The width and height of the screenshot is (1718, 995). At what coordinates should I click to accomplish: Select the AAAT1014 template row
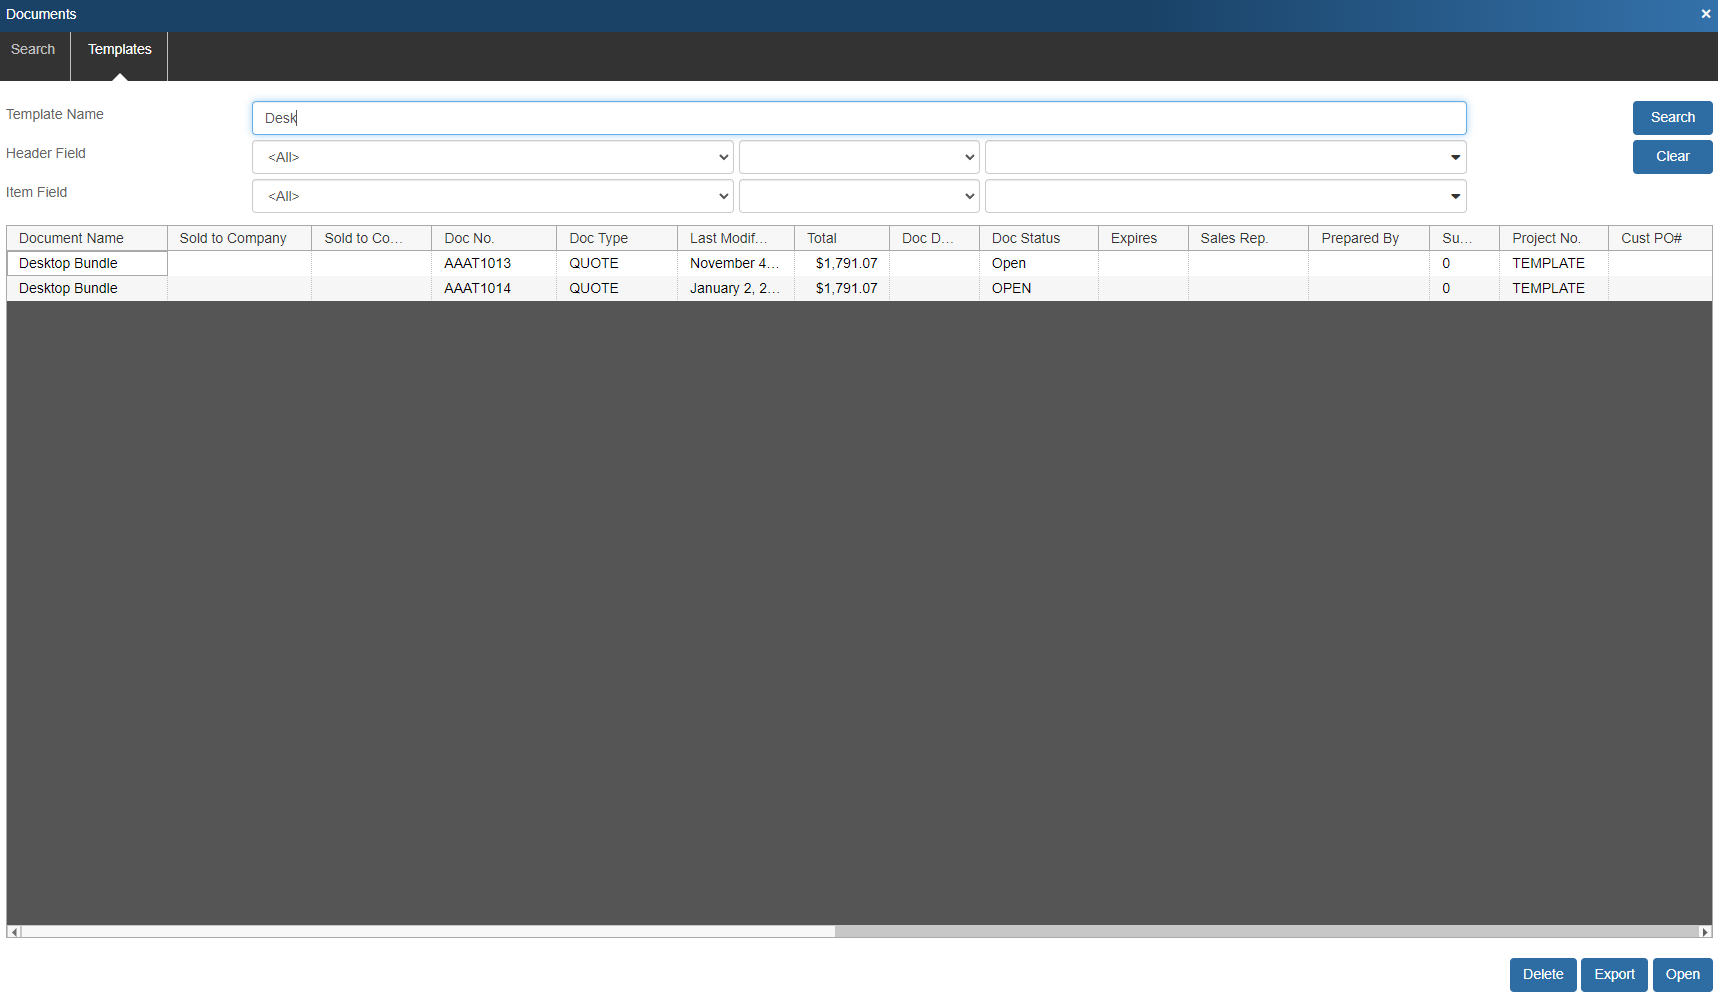pyautogui.click(x=477, y=288)
